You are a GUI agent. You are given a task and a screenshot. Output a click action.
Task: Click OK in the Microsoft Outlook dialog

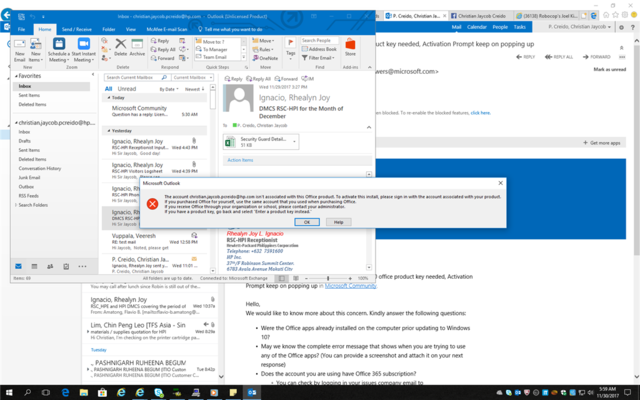307,222
